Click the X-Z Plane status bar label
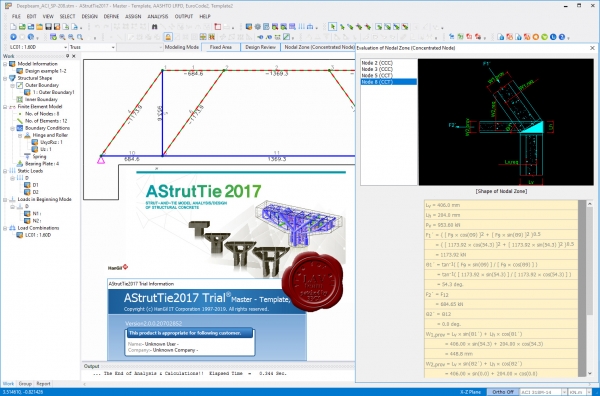 pyautogui.click(x=470, y=392)
